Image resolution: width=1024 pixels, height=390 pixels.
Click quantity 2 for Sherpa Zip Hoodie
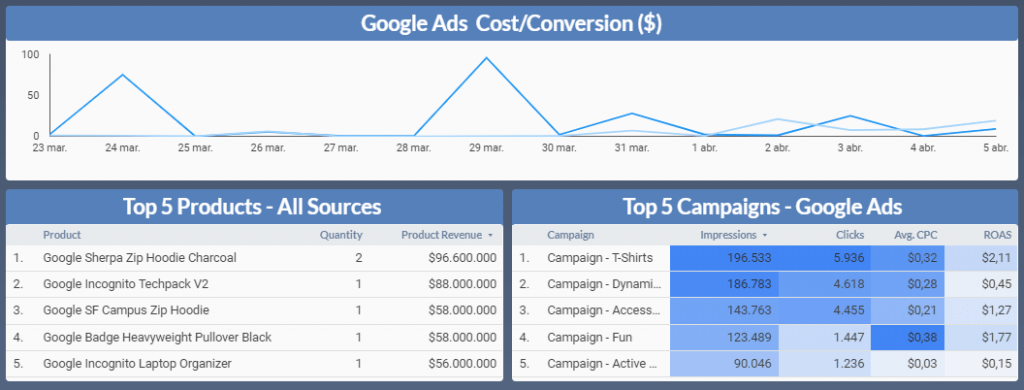pyautogui.click(x=359, y=258)
